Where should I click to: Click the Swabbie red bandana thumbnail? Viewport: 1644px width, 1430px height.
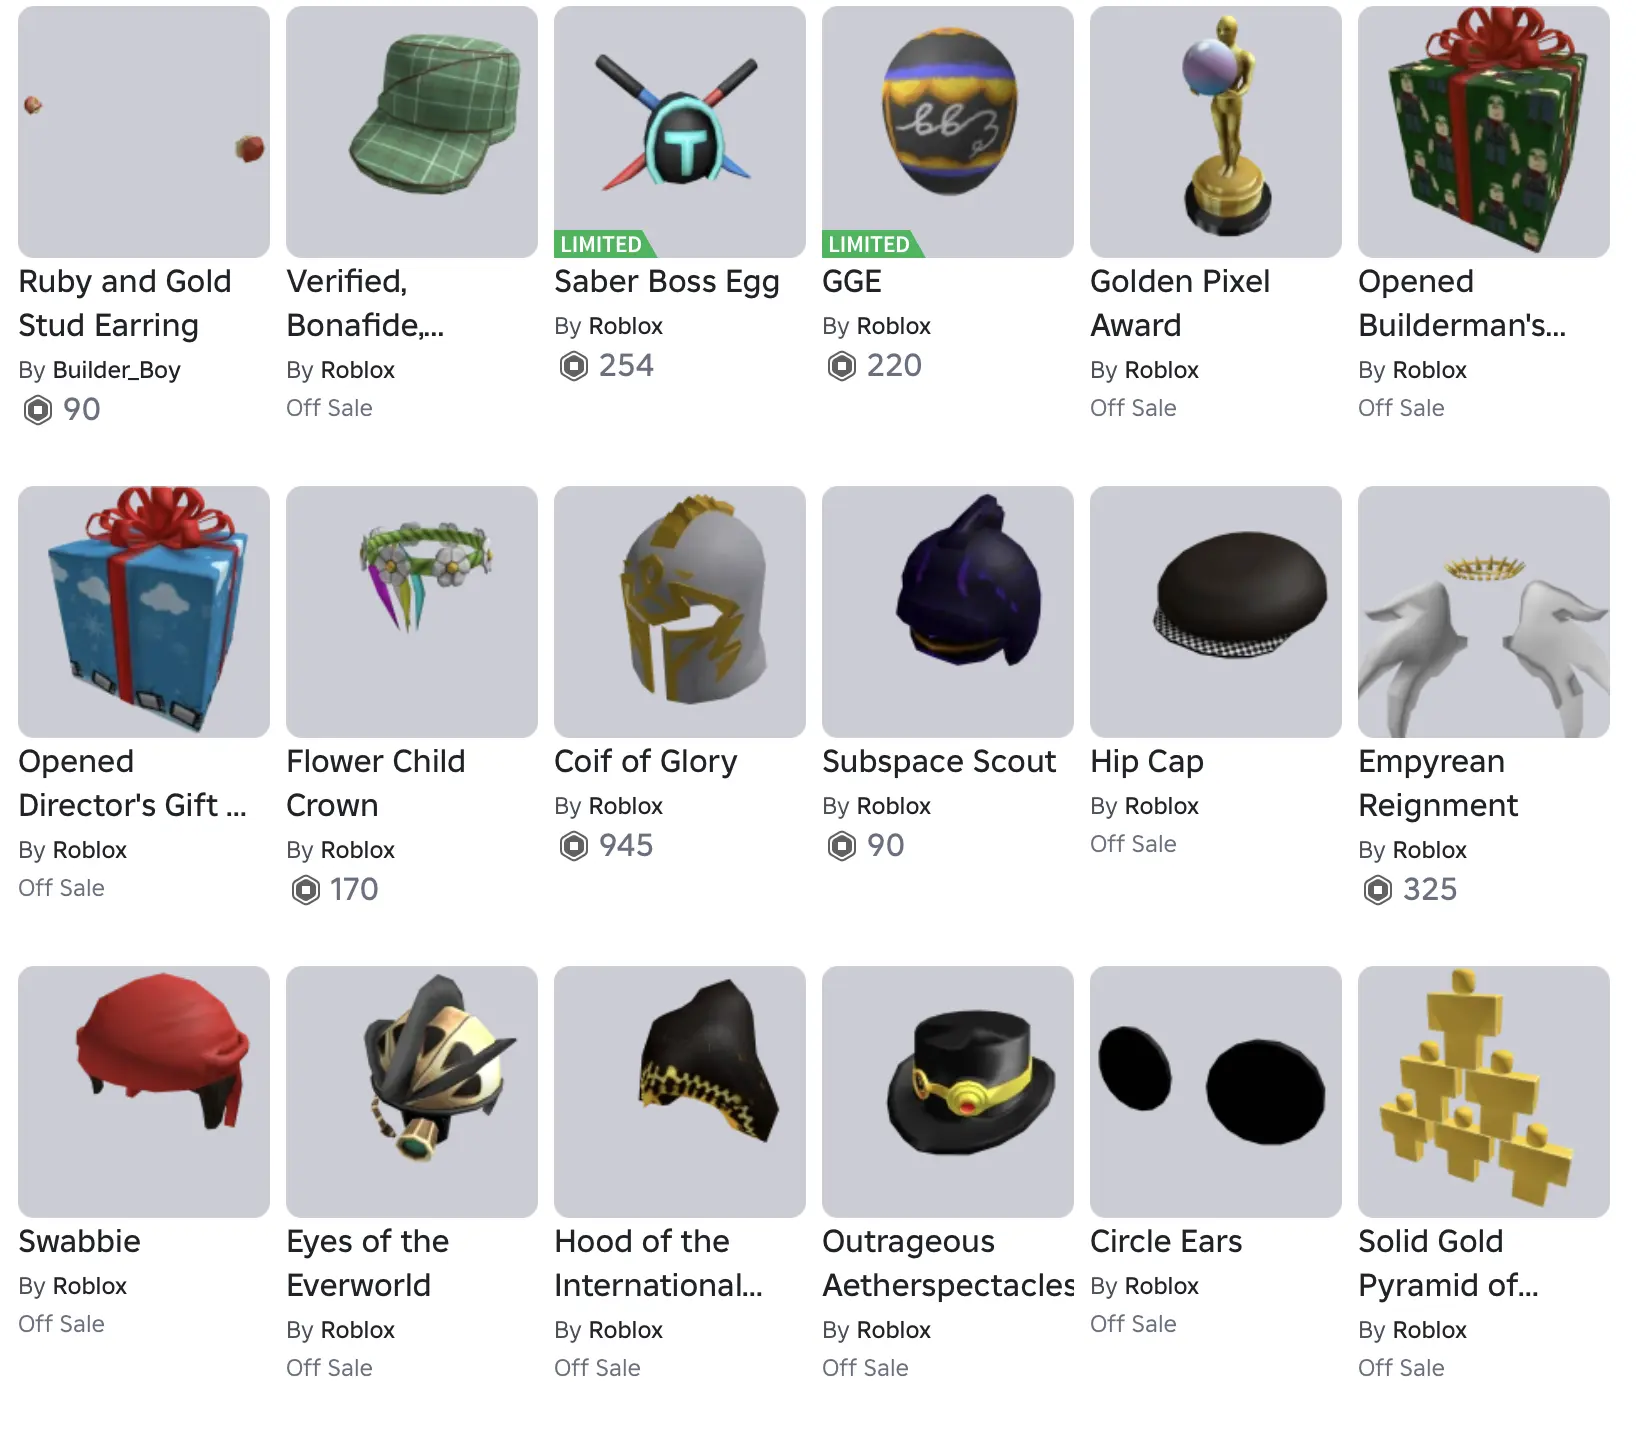click(144, 1092)
